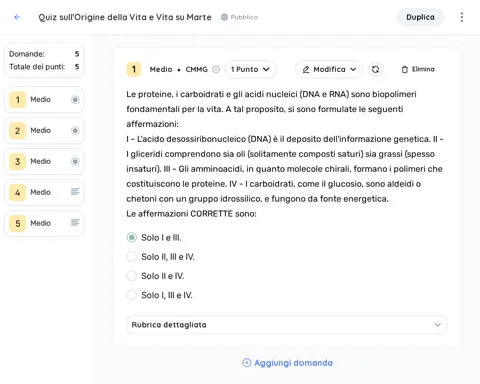The width and height of the screenshot is (480, 384).
Task: Click the plus icon for Aggiungi domanda
Action: [247, 363]
